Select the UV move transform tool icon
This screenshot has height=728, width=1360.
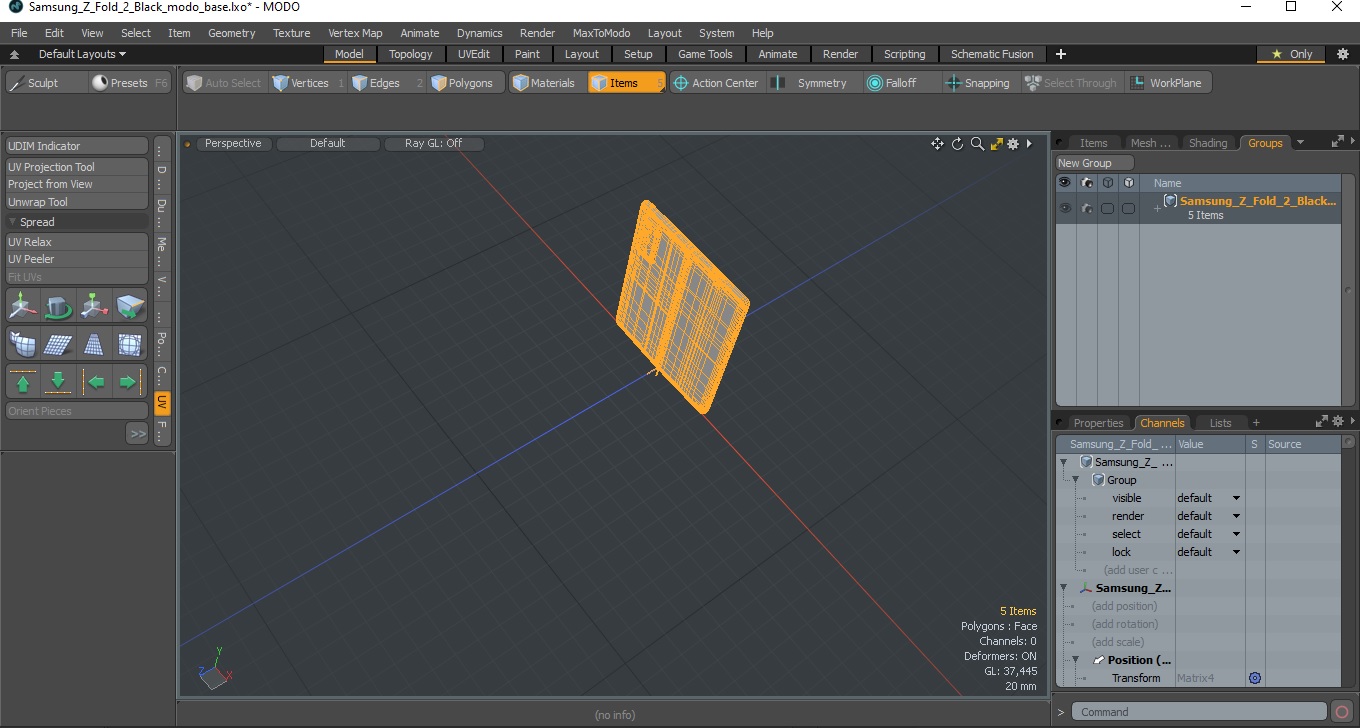coord(23,306)
